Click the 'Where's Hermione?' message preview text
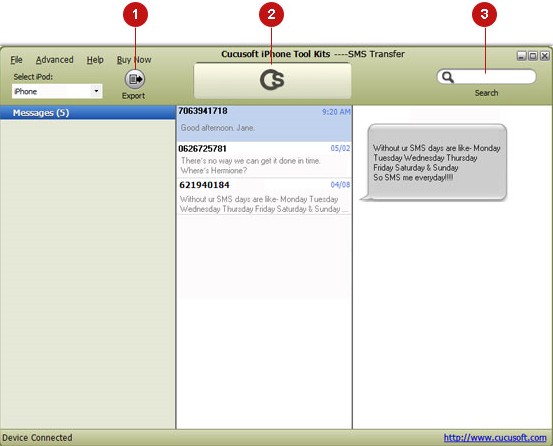553x446 pixels. [214, 171]
